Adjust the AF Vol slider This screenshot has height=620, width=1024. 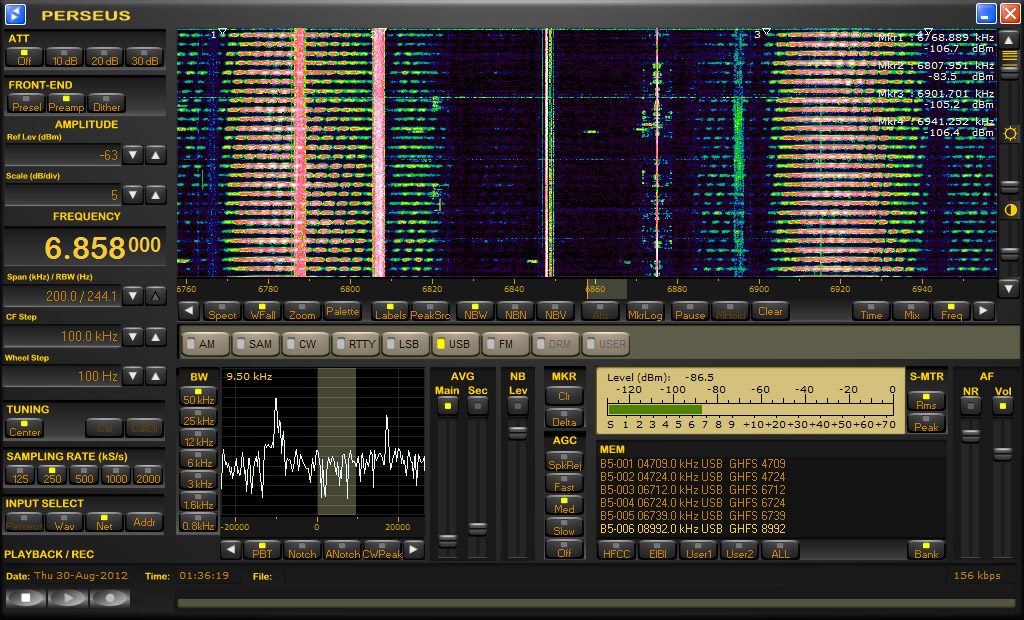pyautogui.click(x=1002, y=454)
